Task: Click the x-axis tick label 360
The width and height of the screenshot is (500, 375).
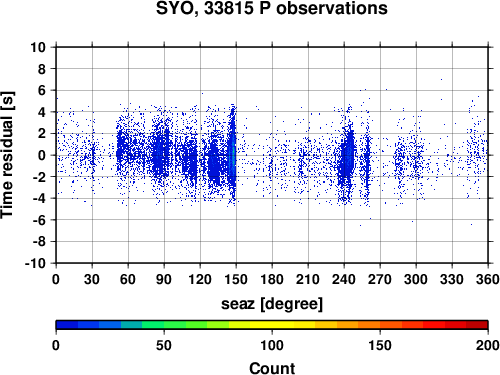Action: point(488,279)
